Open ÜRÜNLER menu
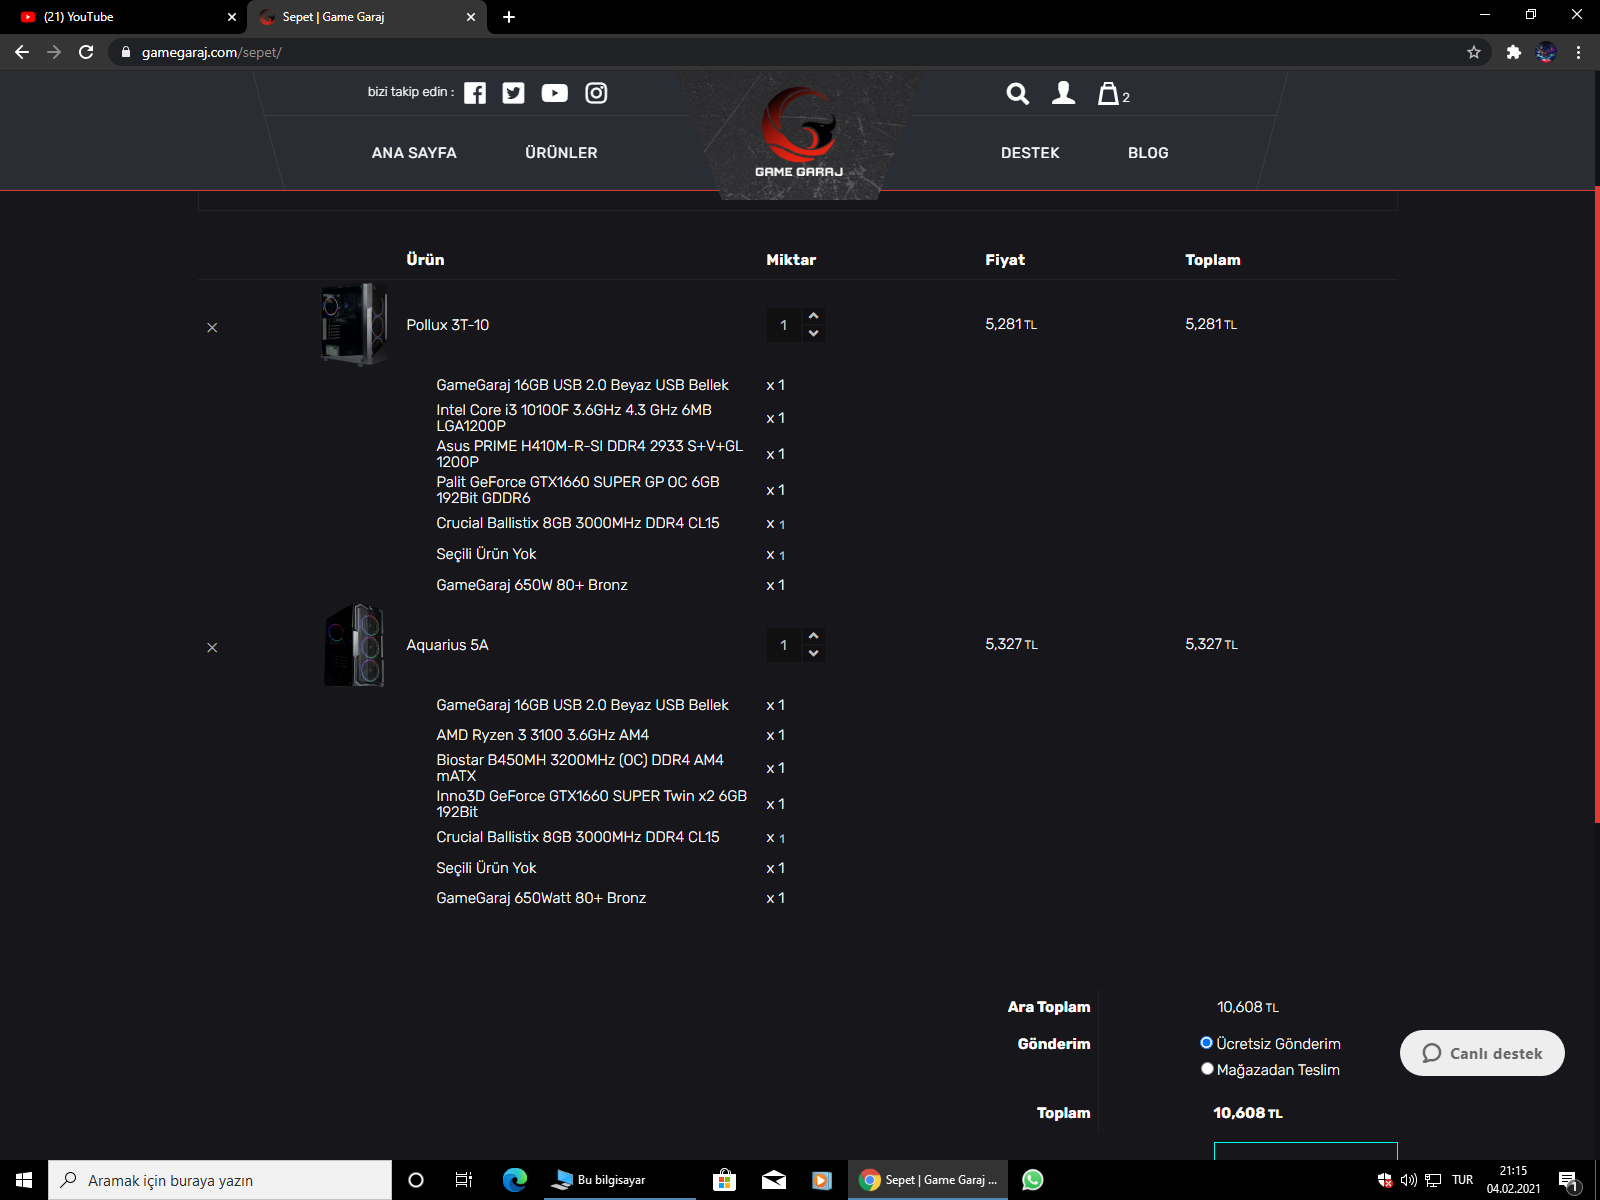Screen dimensions: 1600x1200 coord(561,153)
